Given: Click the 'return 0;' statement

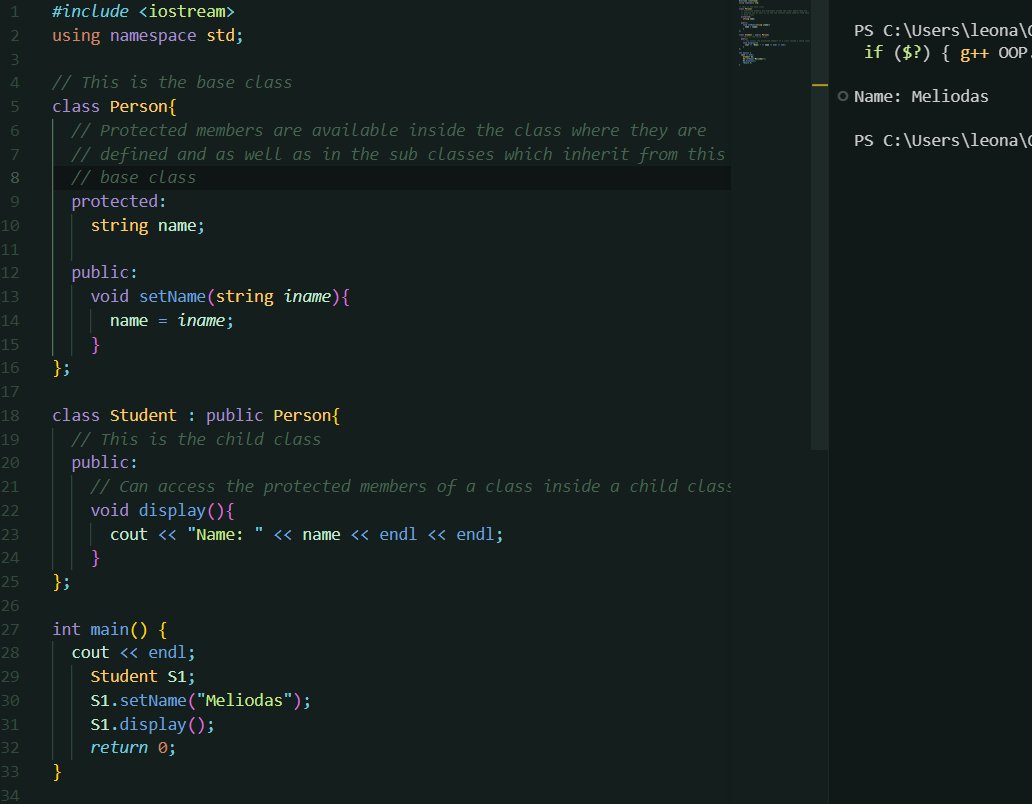Looking at the screenshot, I should (x=133, y=748).
